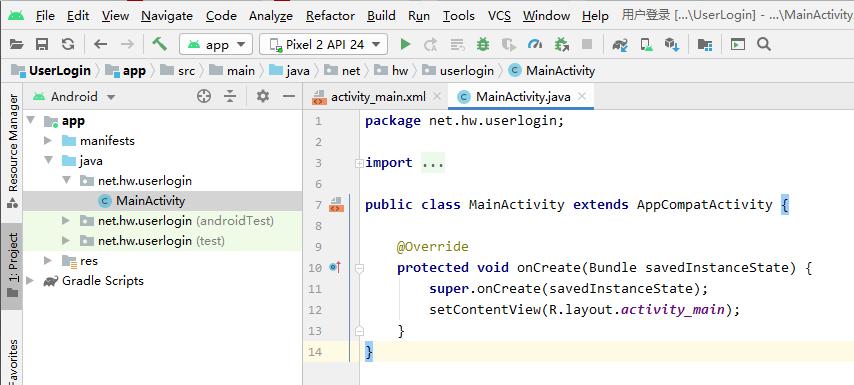854x385 pixels.
Task: Build the project with hammer icon
Action: coord(160,44)
